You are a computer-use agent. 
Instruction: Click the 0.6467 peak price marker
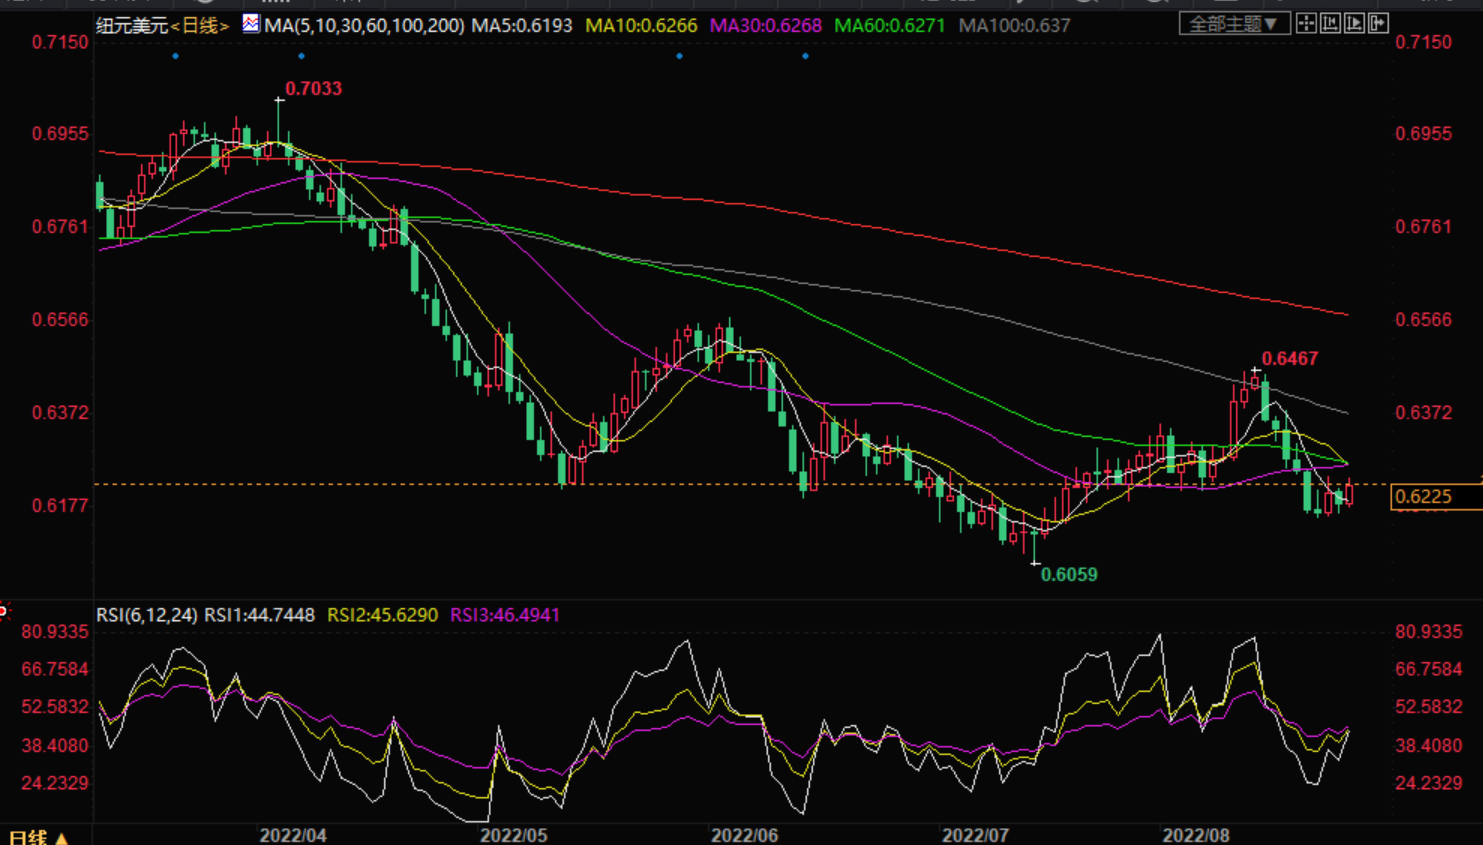tap(1289, 359)
